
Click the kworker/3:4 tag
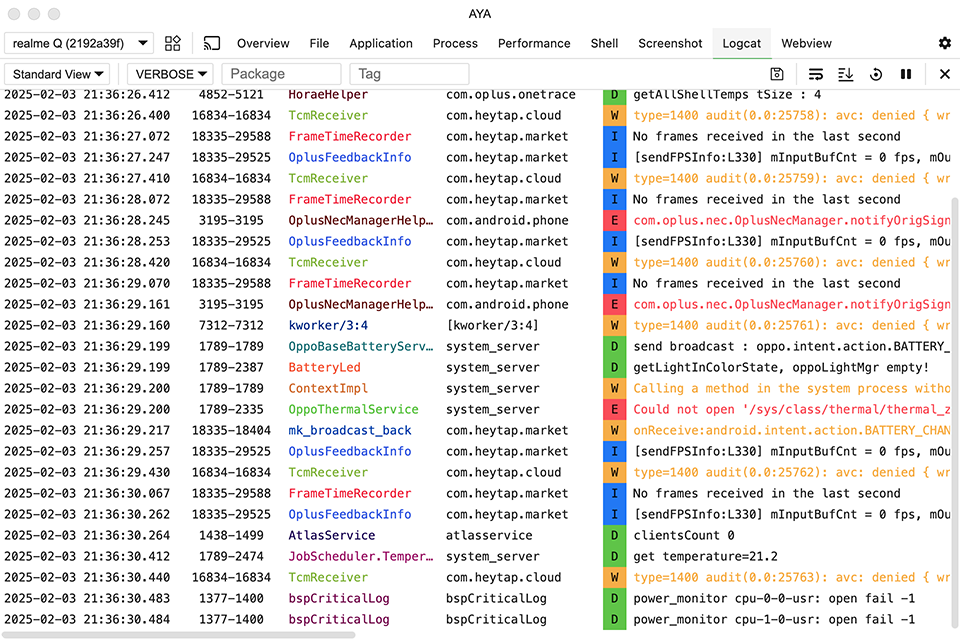(x=328, y=325)
